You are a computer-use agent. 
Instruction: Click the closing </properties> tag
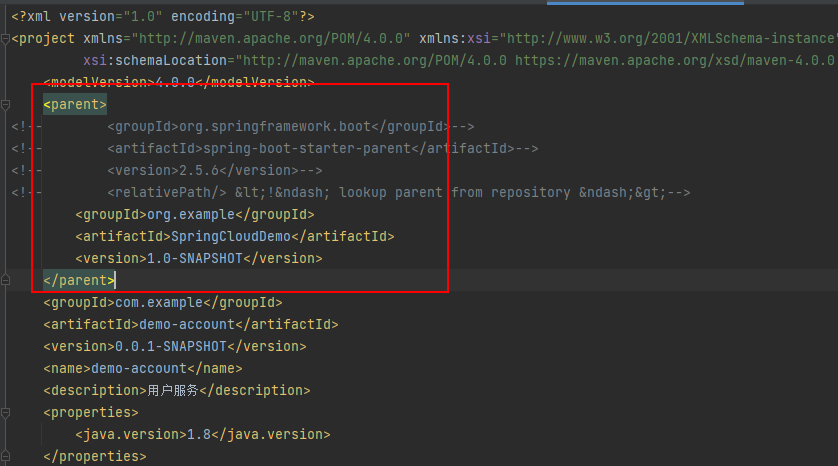coord(95,456)
